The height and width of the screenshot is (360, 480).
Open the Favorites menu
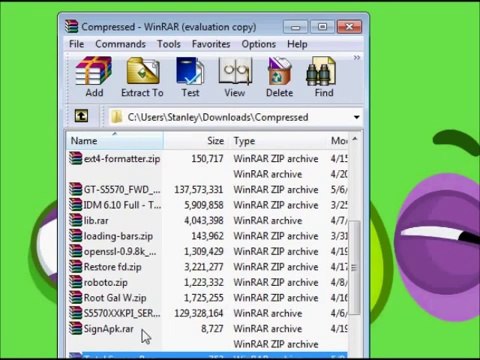211,44
